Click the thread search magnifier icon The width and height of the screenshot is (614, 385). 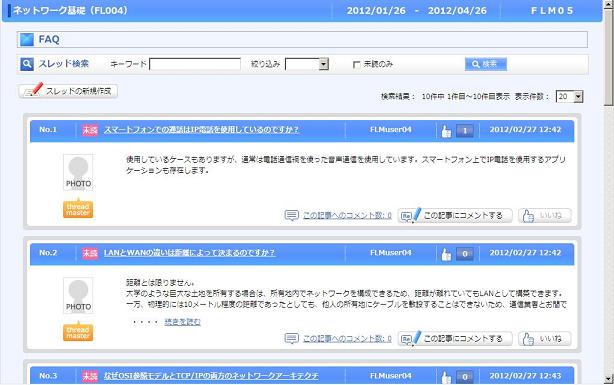27,64
